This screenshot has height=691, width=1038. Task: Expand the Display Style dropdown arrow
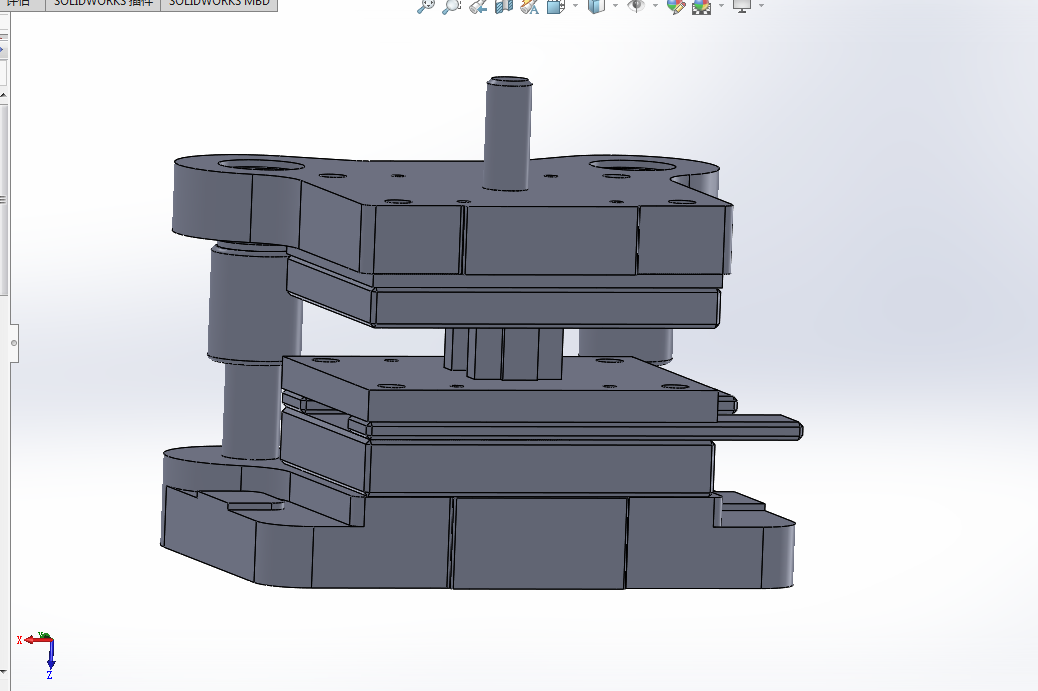tap(615, 5)
